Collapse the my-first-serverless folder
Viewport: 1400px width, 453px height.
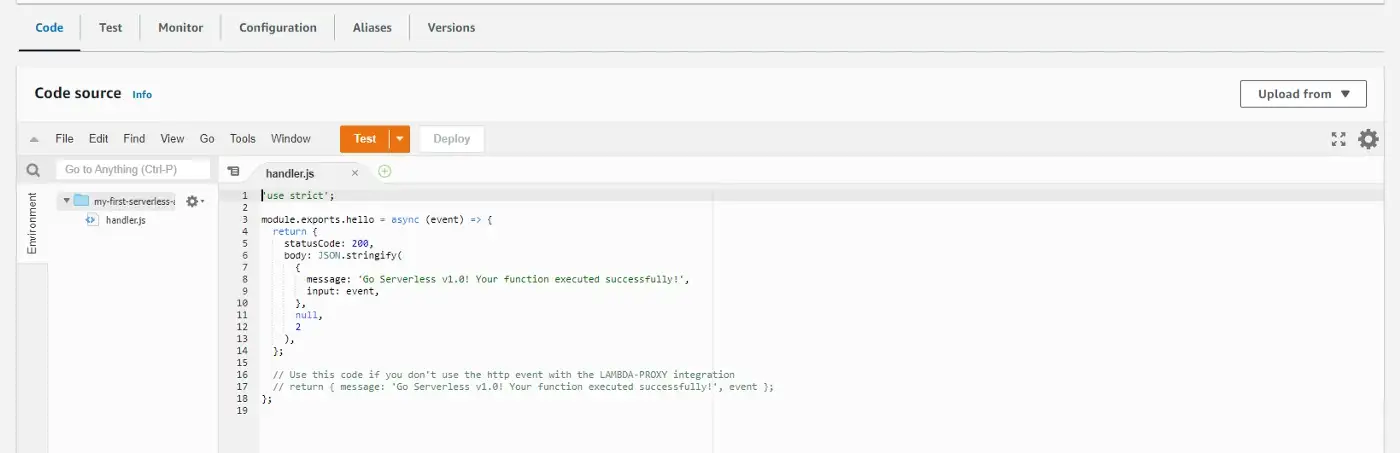pyautogui.click(x=66, y=201)
